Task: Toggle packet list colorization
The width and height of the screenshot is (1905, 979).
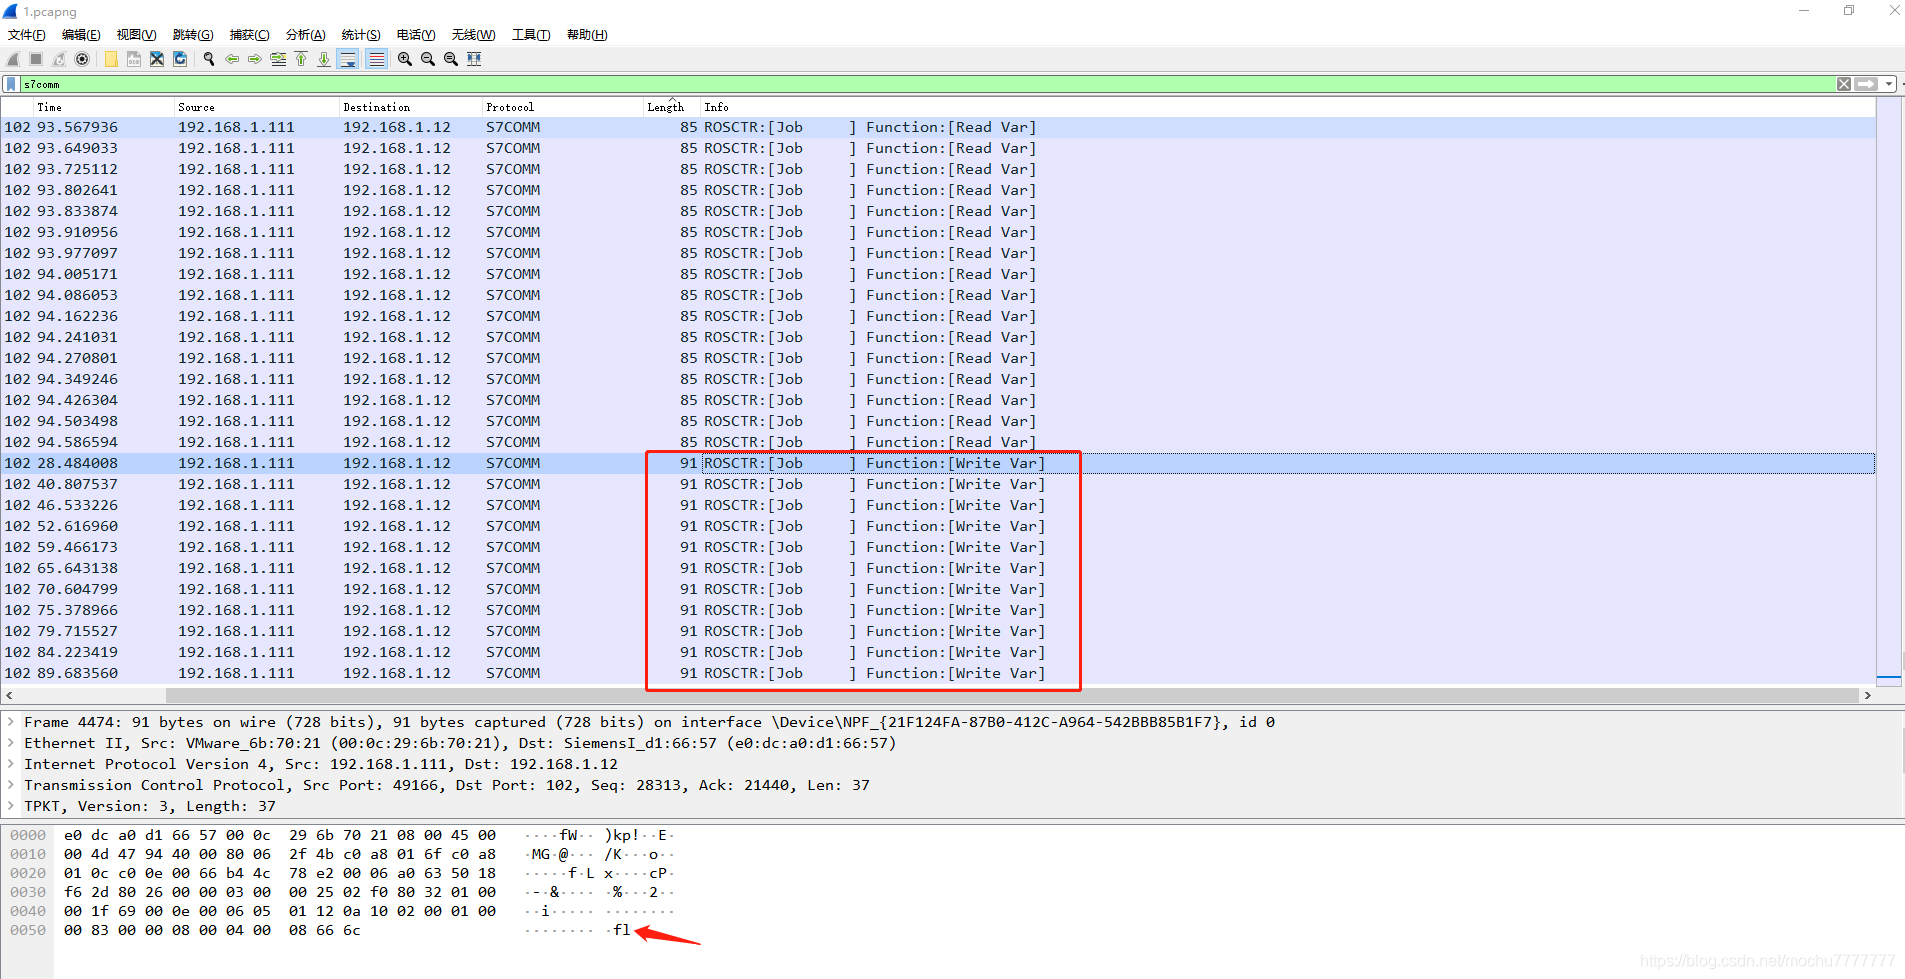Action: pyautogui.click(x=376, y=59)
